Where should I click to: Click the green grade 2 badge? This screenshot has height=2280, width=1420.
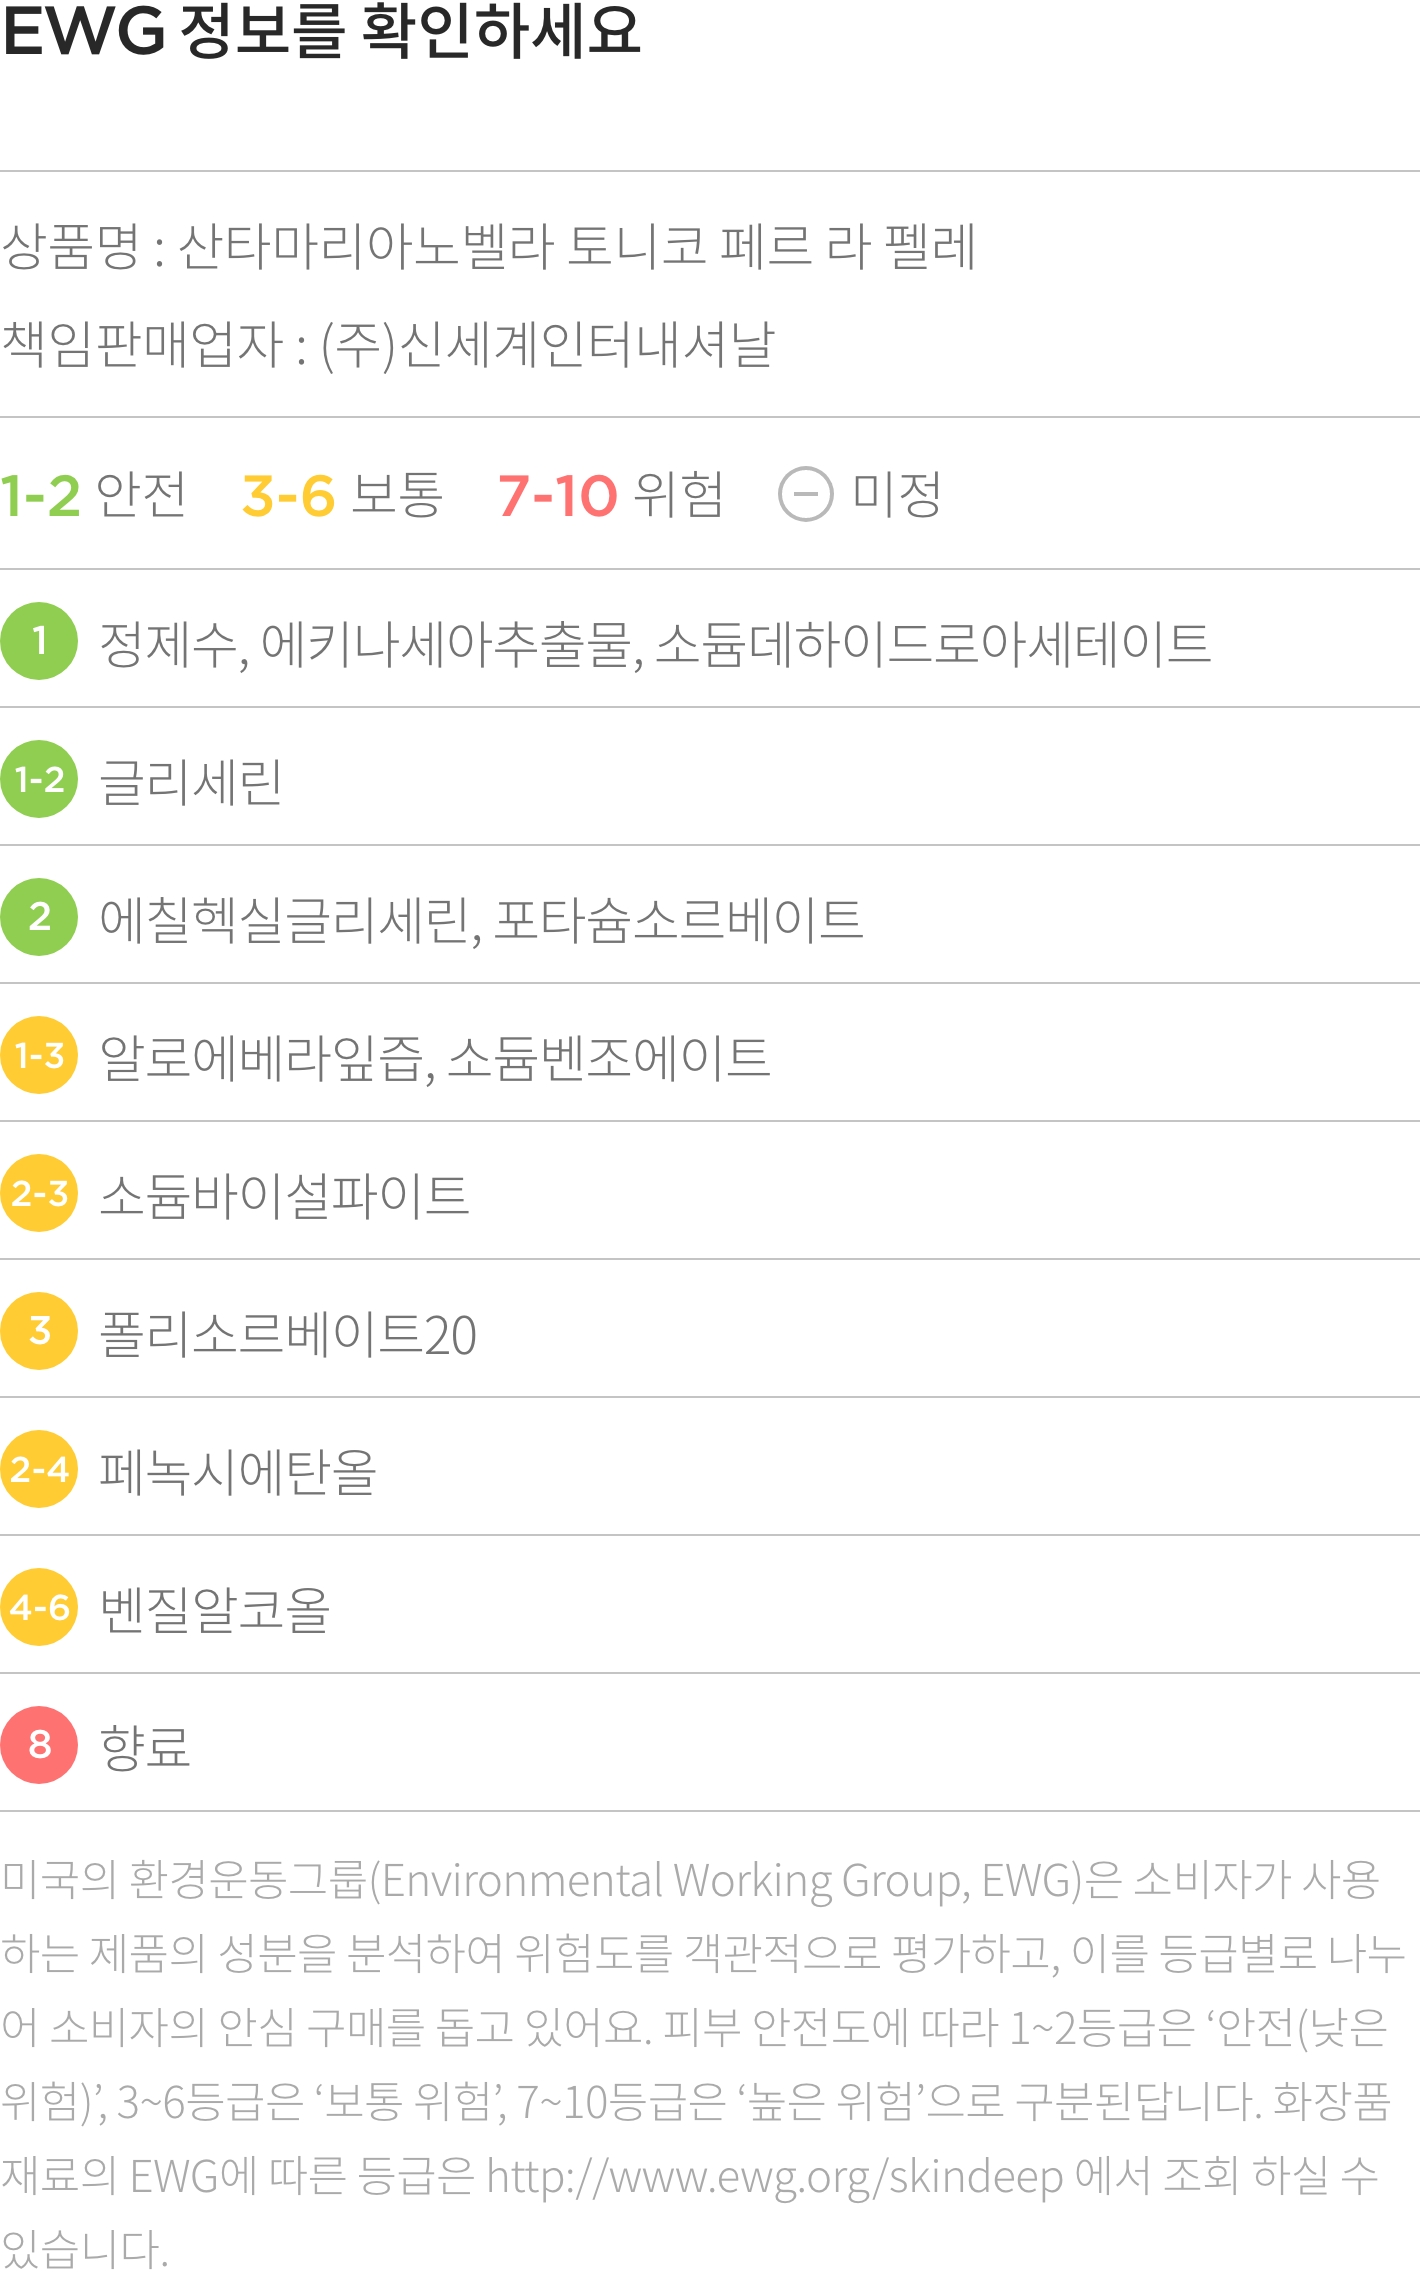(x=39, y=917)
